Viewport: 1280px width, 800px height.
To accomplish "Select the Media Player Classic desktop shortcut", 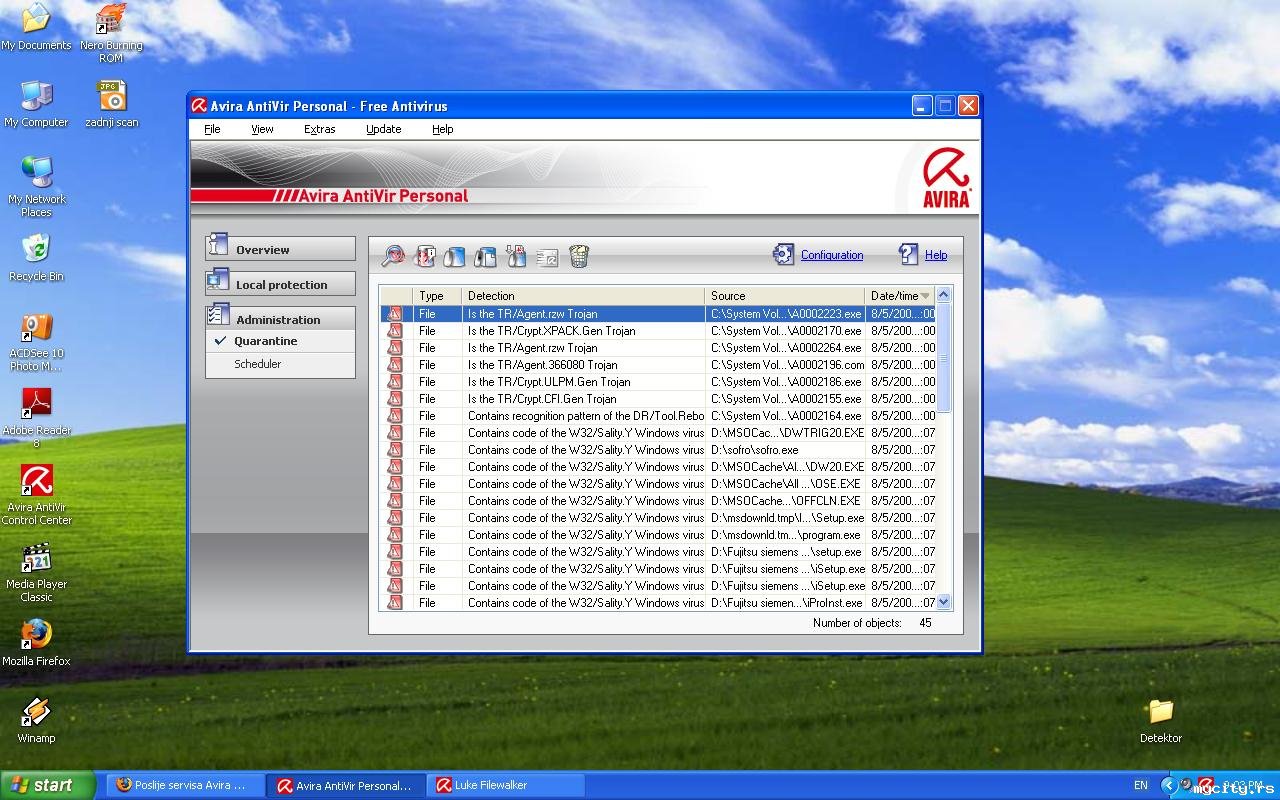I will pos(36,572).
